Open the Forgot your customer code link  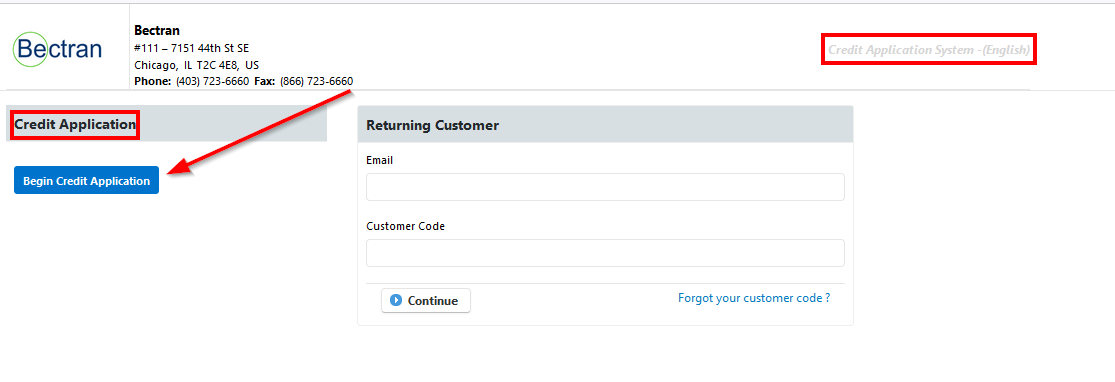(754, 298)
